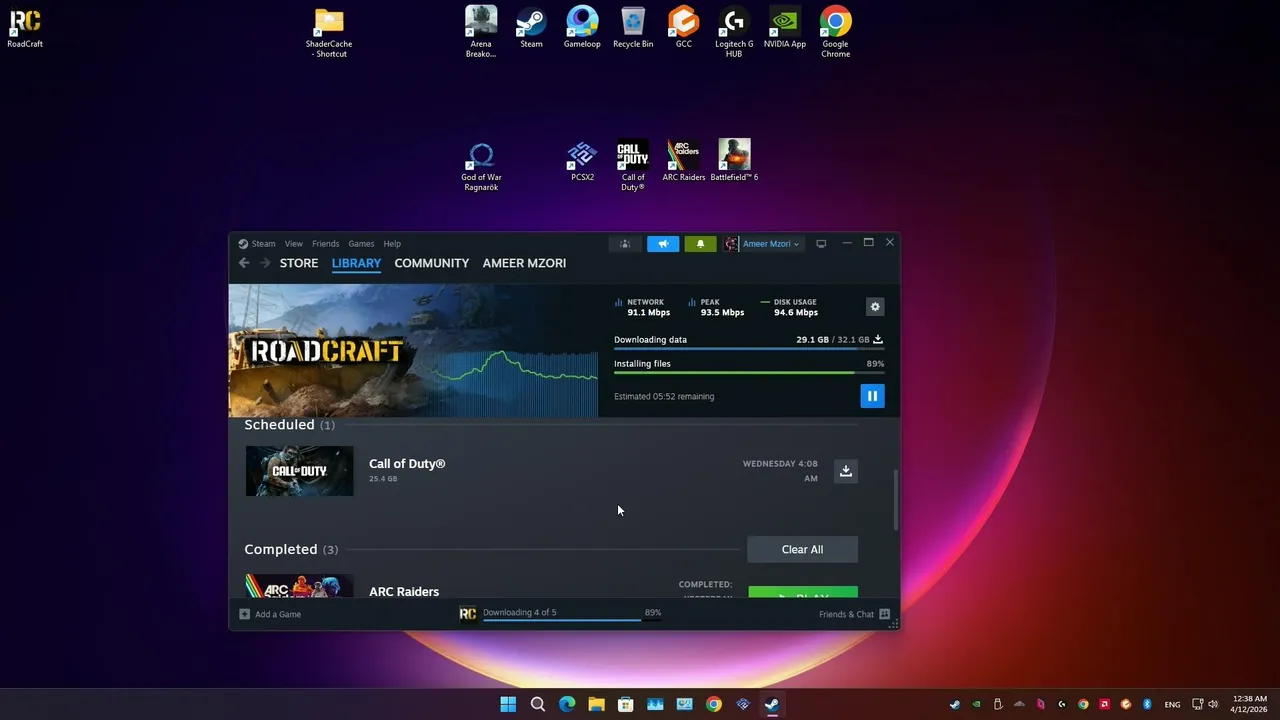Click the Add a Game plus icon
The height and width of the screenshot is (720, 1280).
(x=244, y=614)
